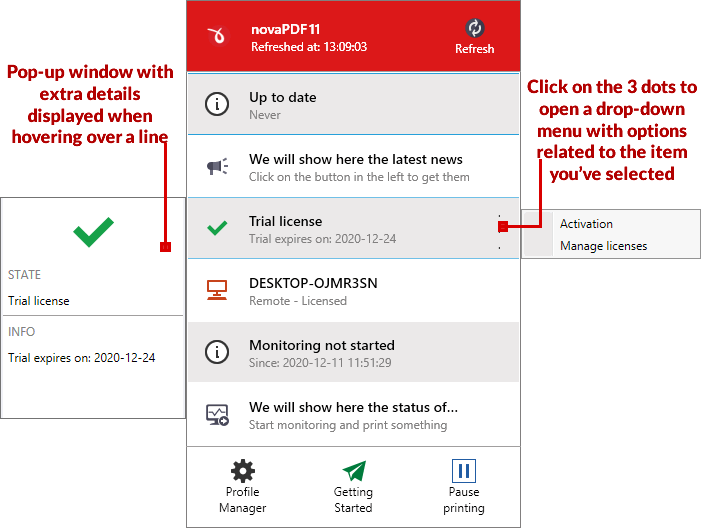Click 'Remote - Licensed' subtitle

[298, 301]
